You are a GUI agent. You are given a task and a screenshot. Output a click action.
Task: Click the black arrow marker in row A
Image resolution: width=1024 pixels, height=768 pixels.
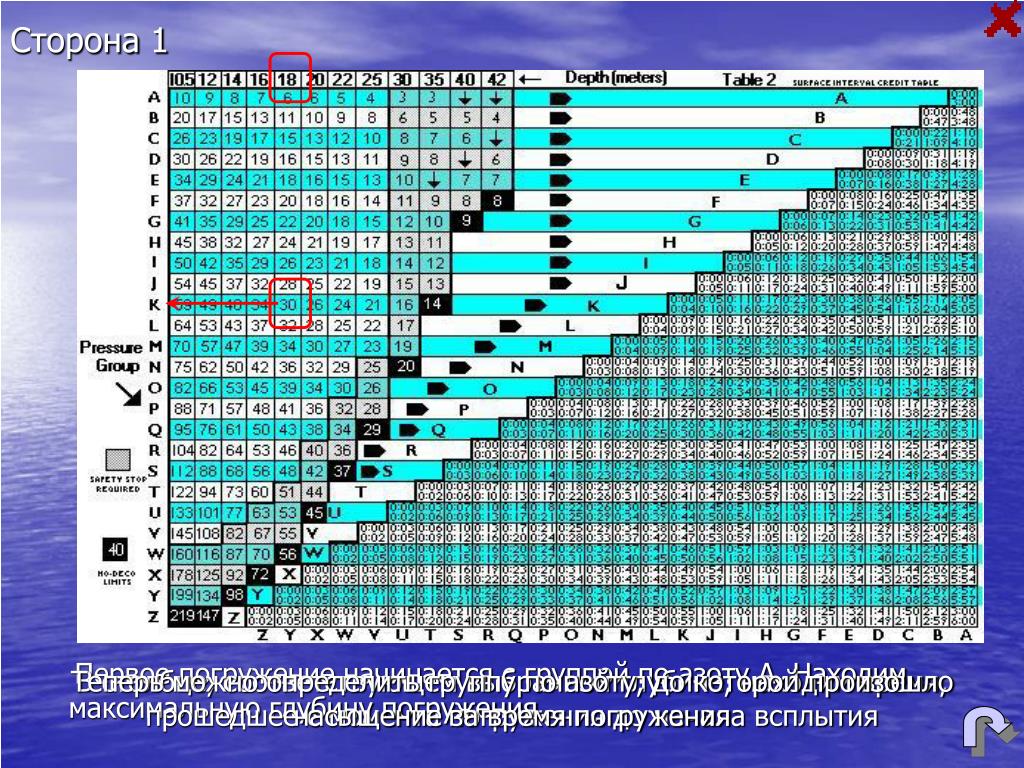(560, 99)
